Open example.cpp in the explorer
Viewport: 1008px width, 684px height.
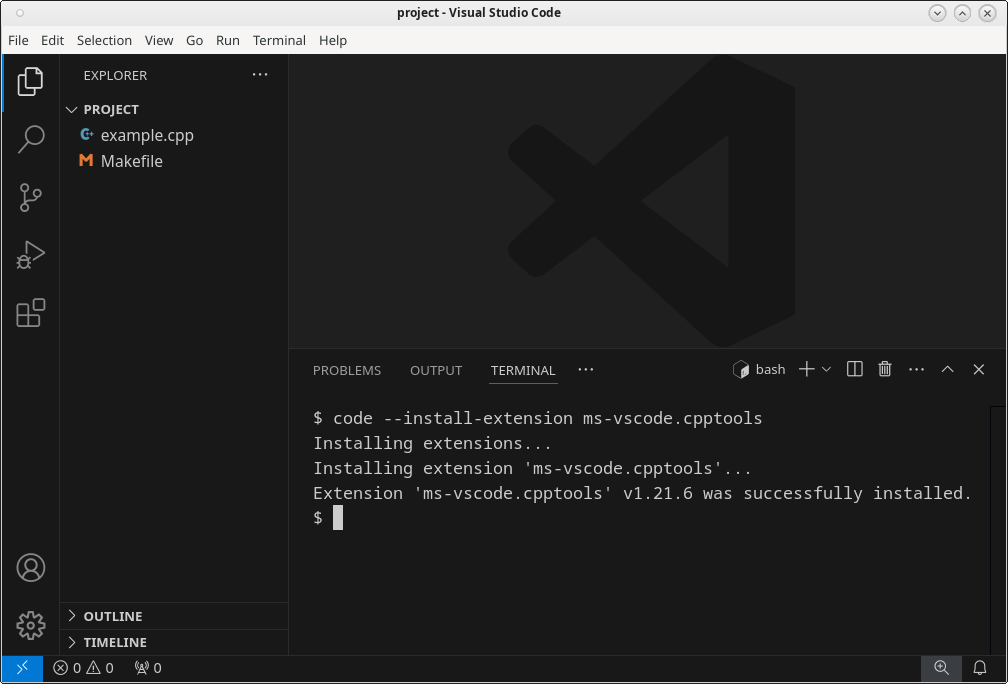[x=174, y=136]
